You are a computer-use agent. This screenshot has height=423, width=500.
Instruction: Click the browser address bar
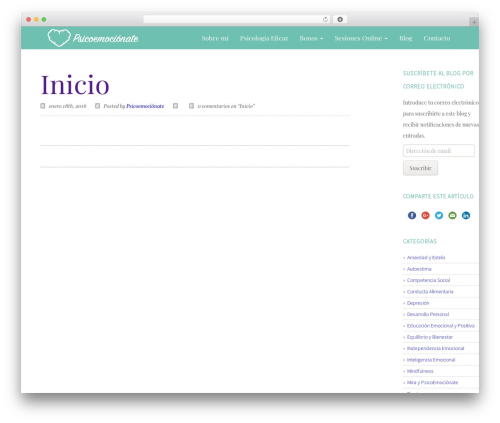coord(237,19)
